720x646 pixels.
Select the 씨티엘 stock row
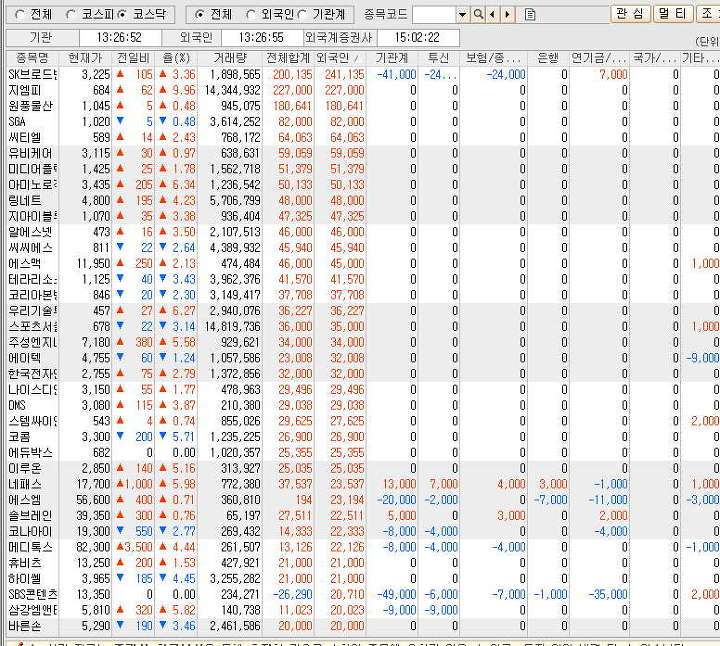(x=363, y=137)
